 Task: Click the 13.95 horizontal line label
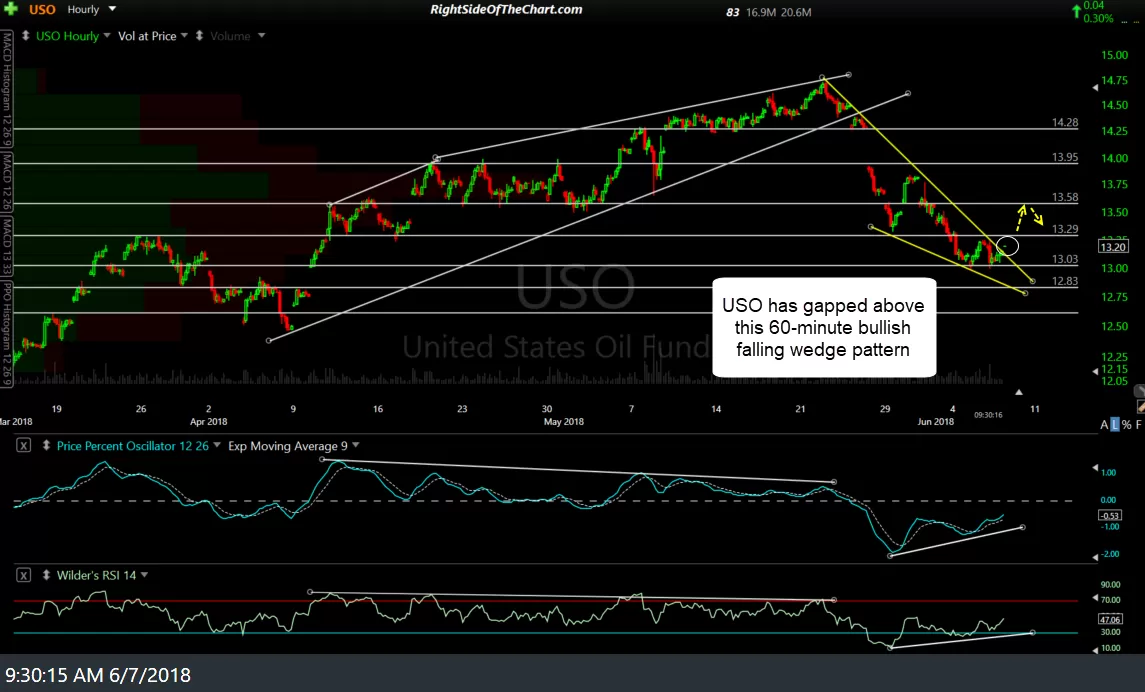1065,157
